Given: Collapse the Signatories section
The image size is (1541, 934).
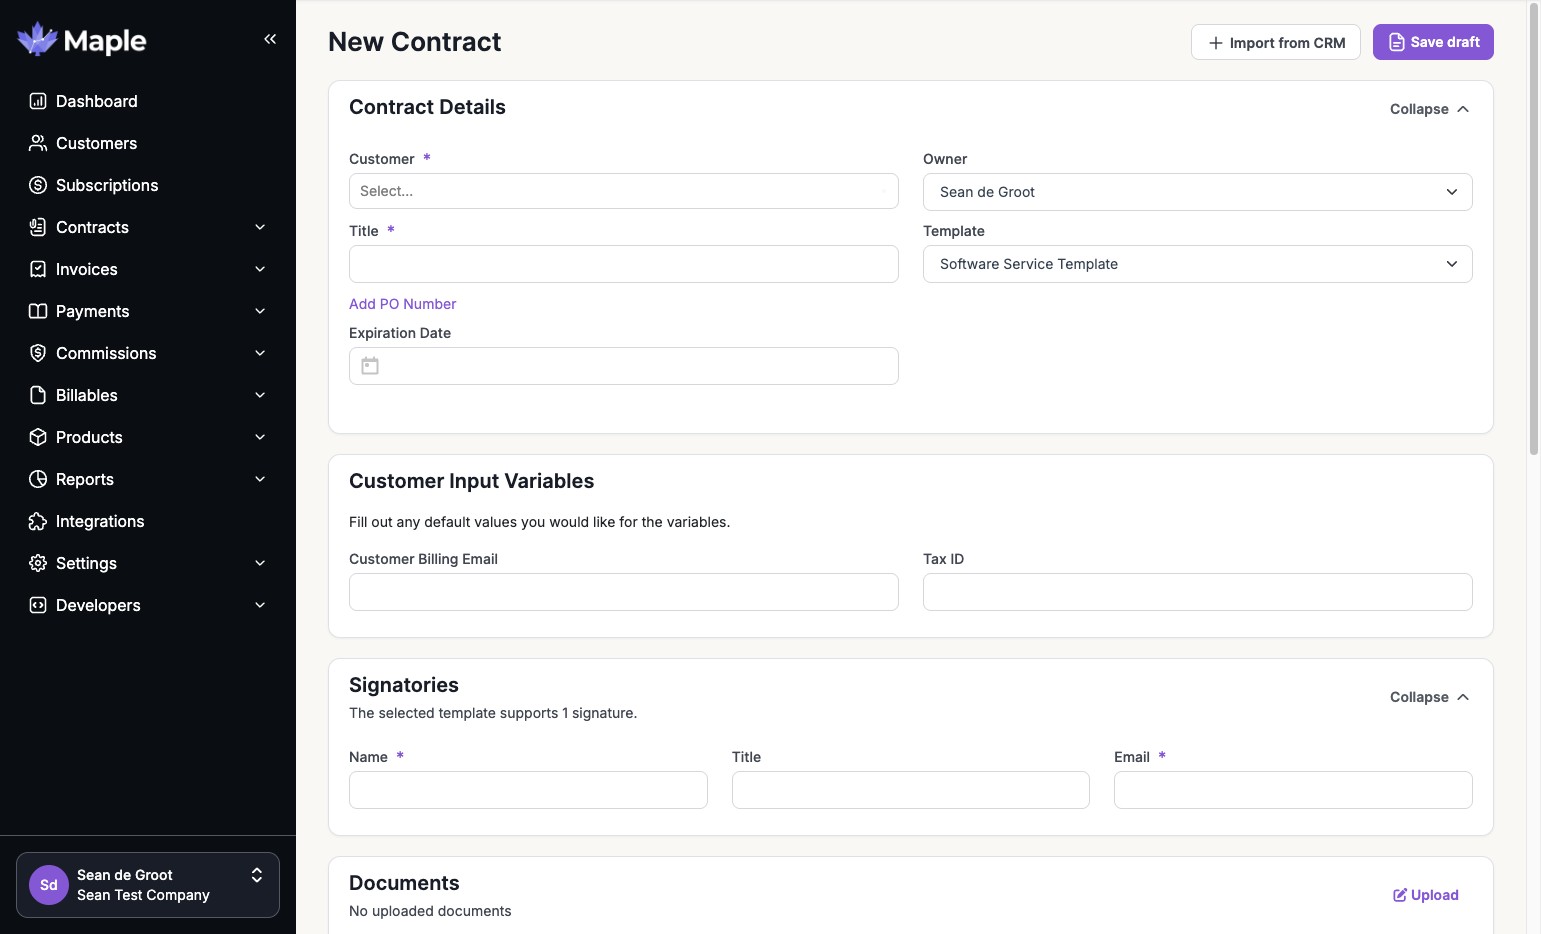Looking at the screenshot, I should pos(1429,697).
